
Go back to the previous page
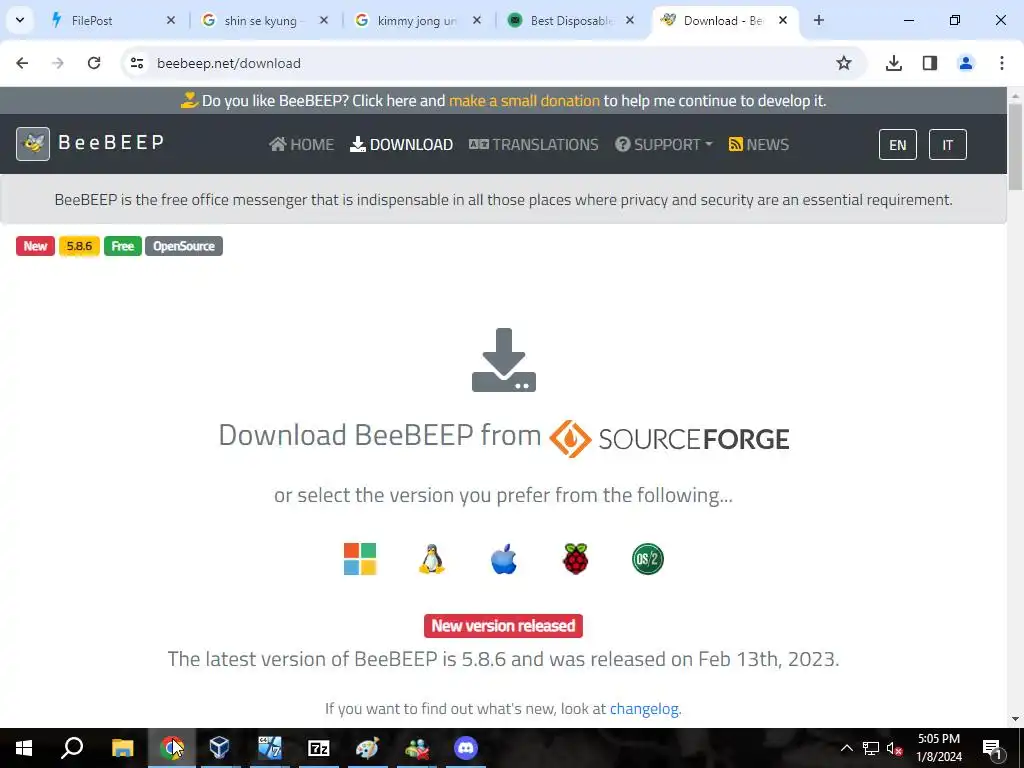pyautogui.click(x=22, y=63)
